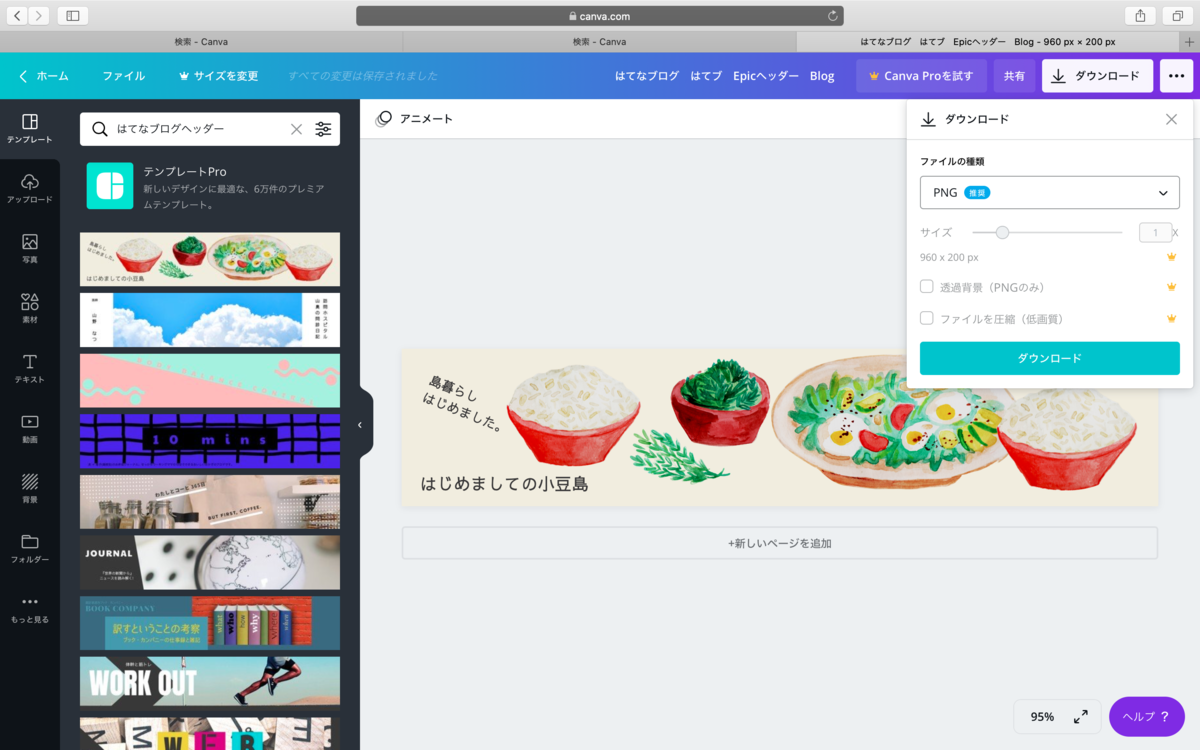Click the search magnifier icon

point(99,129)
